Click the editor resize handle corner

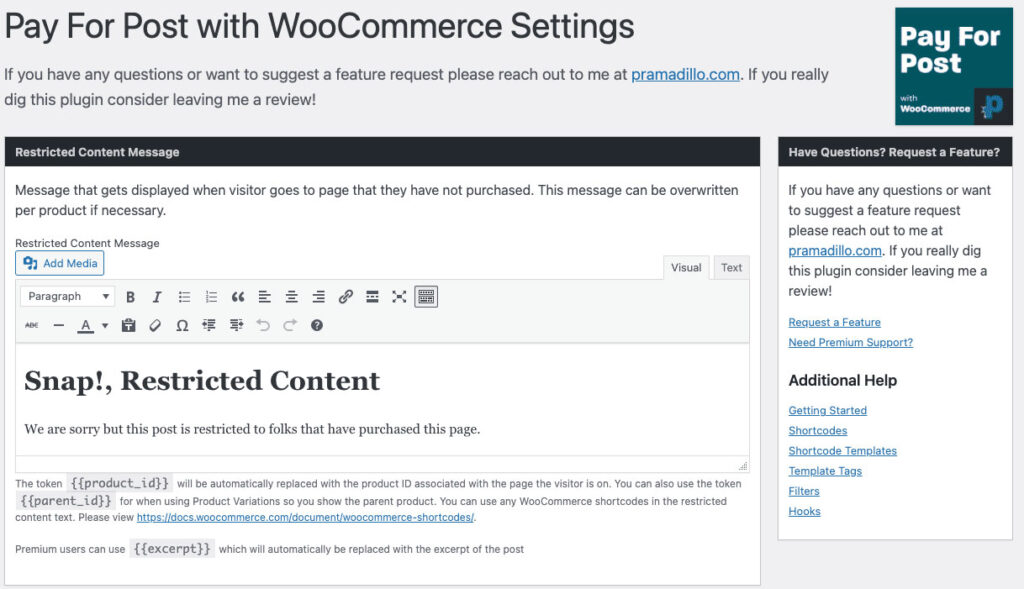click(743, 466)
